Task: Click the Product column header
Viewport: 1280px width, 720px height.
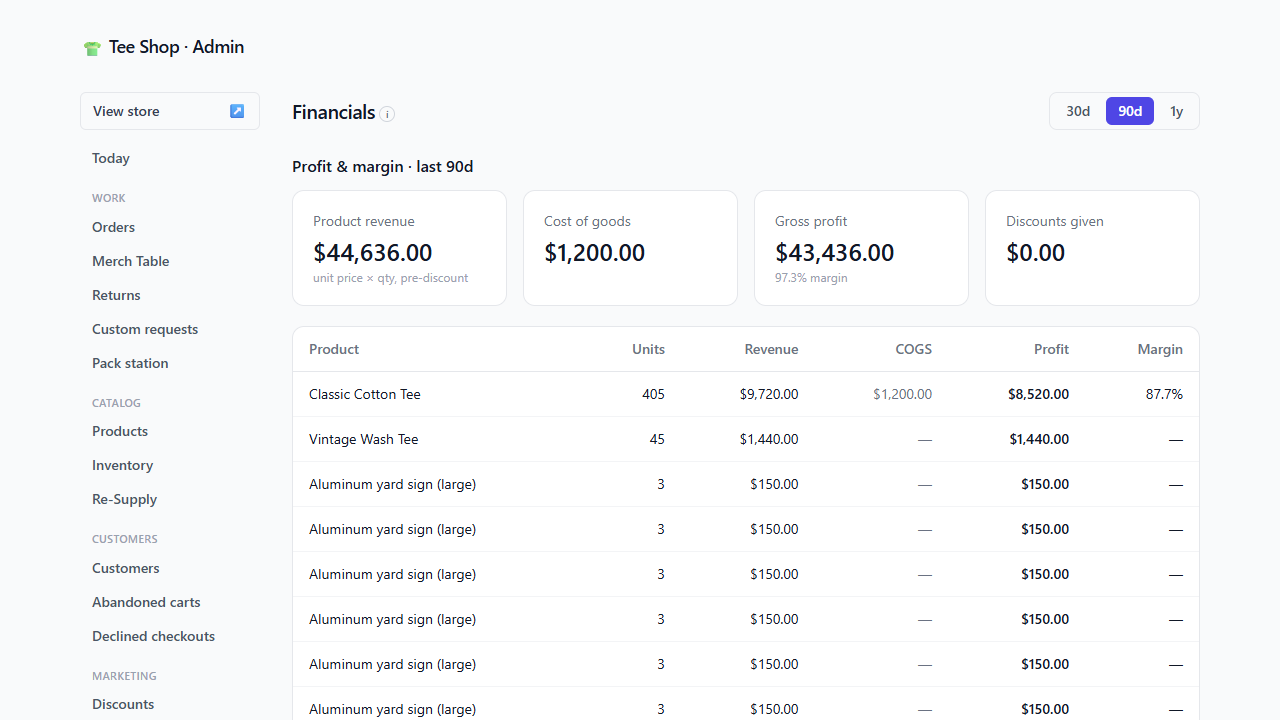Action: [334, 349]
